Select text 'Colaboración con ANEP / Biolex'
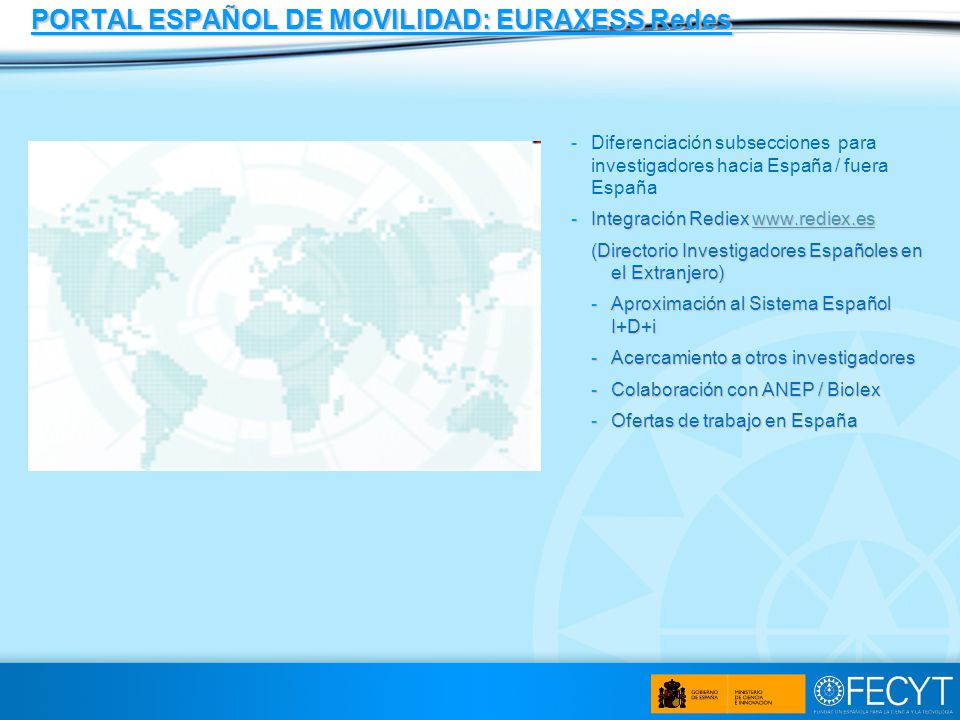This screenshot has height=720, width=960. point(745,389)
